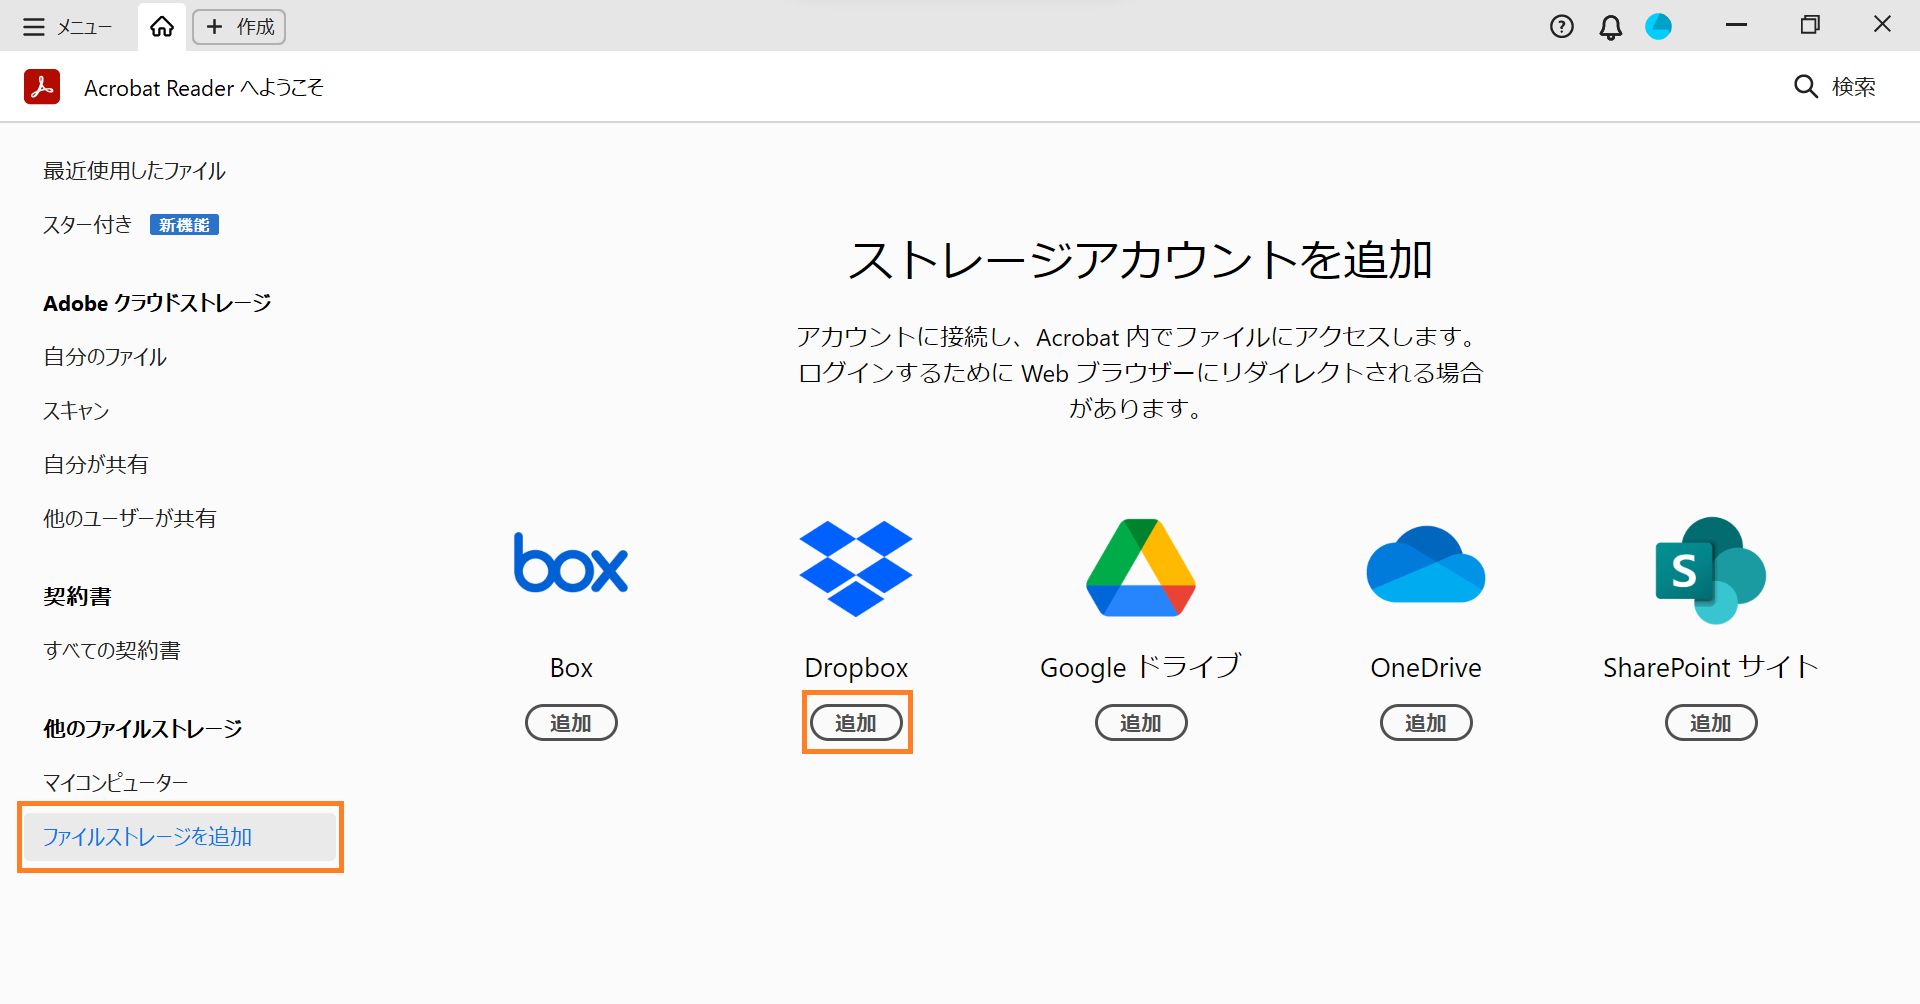Image resolution: width=1920 pixels, height=1004 pixels.
Task: Open the notifications bell icon
Action: [1609, 26]
